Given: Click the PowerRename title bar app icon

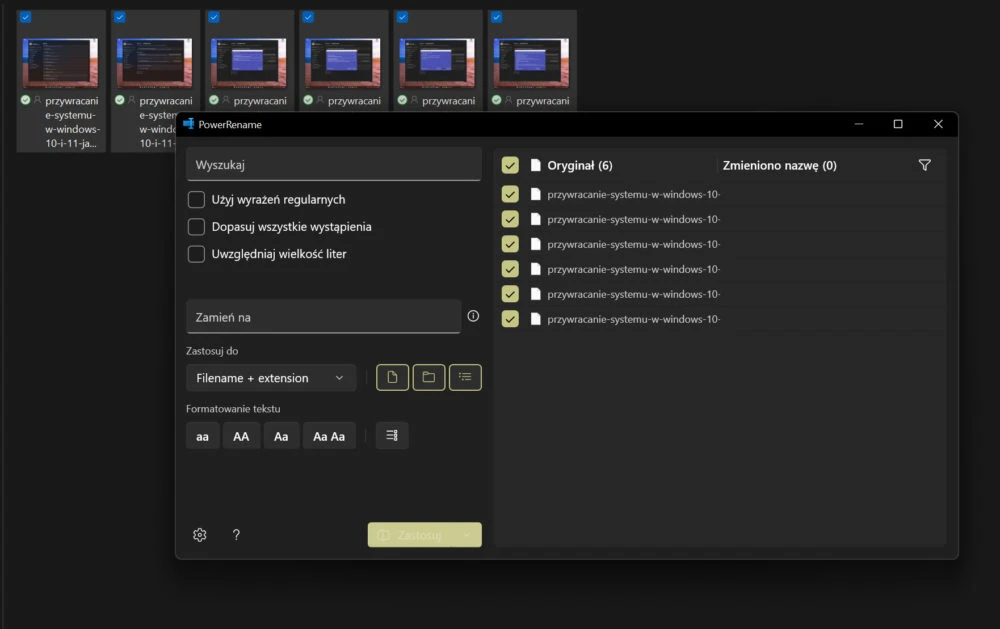Looking at the screenshot, I should click(x=188, y=124).
